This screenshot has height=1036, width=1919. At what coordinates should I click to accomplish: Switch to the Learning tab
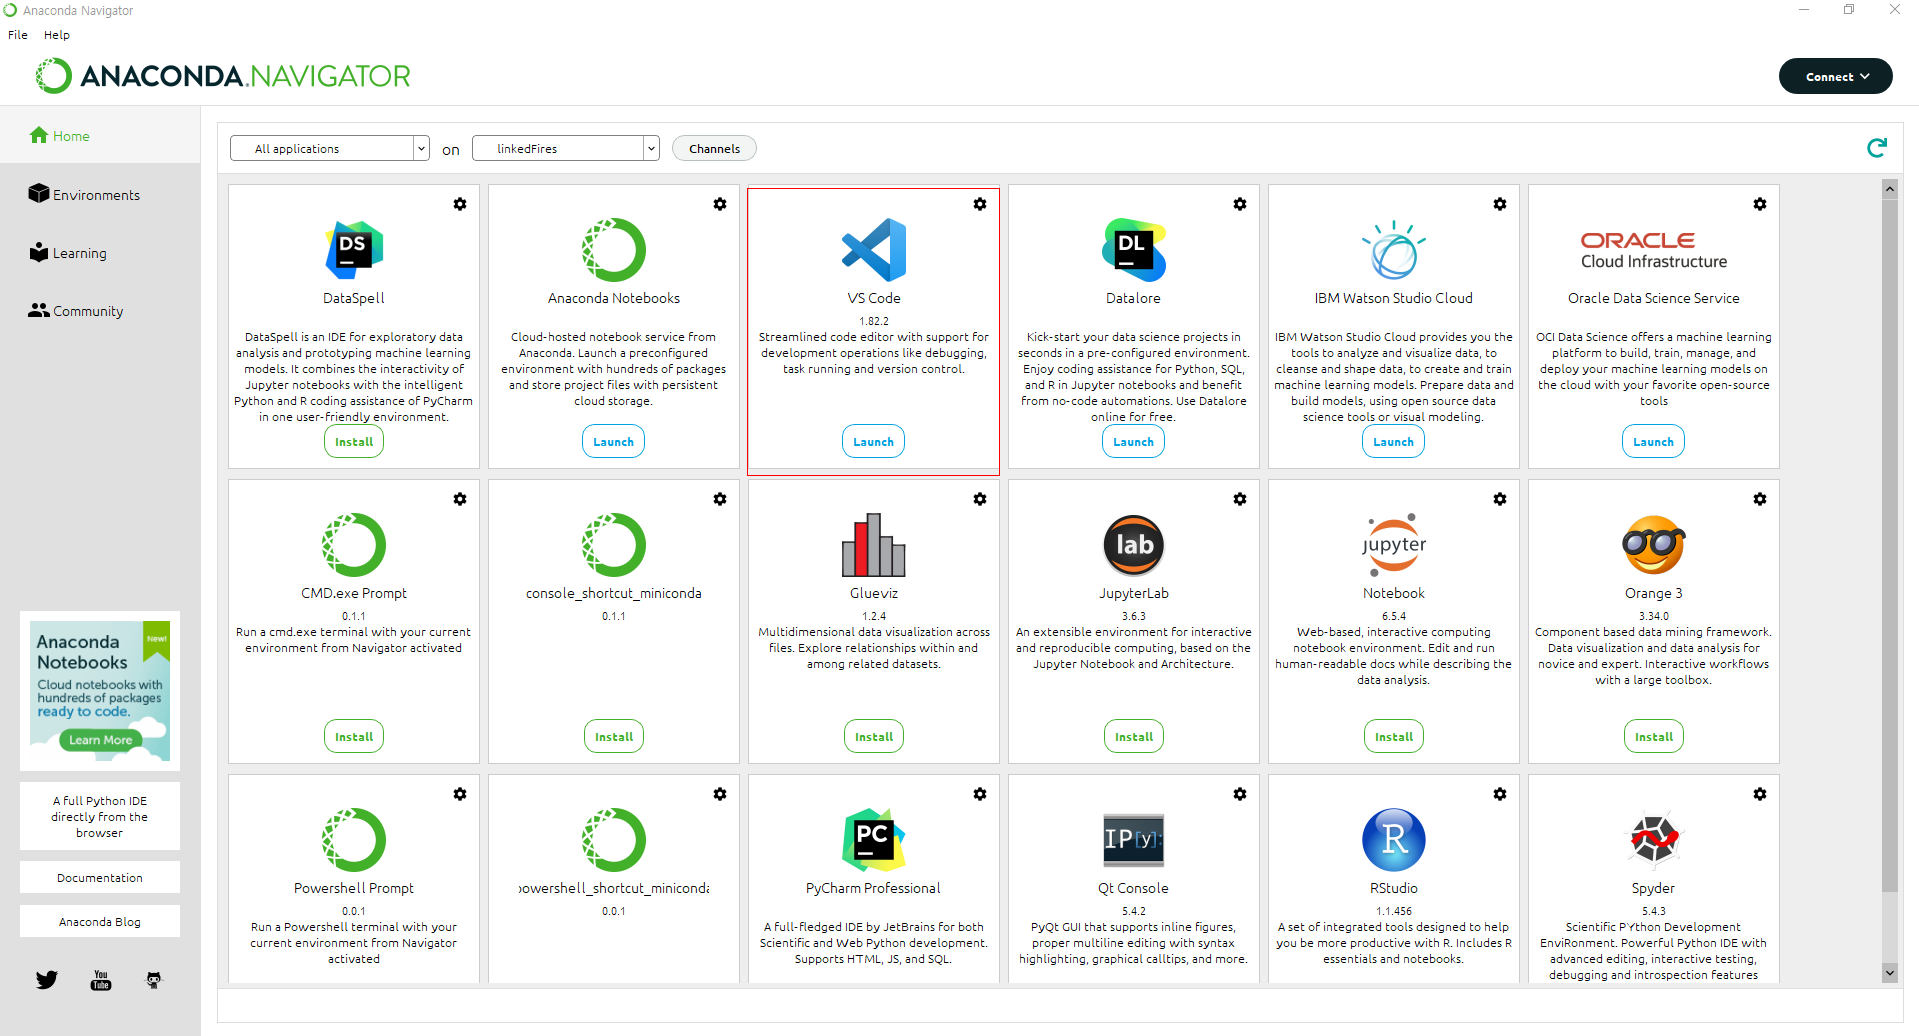tap(100, 252)
